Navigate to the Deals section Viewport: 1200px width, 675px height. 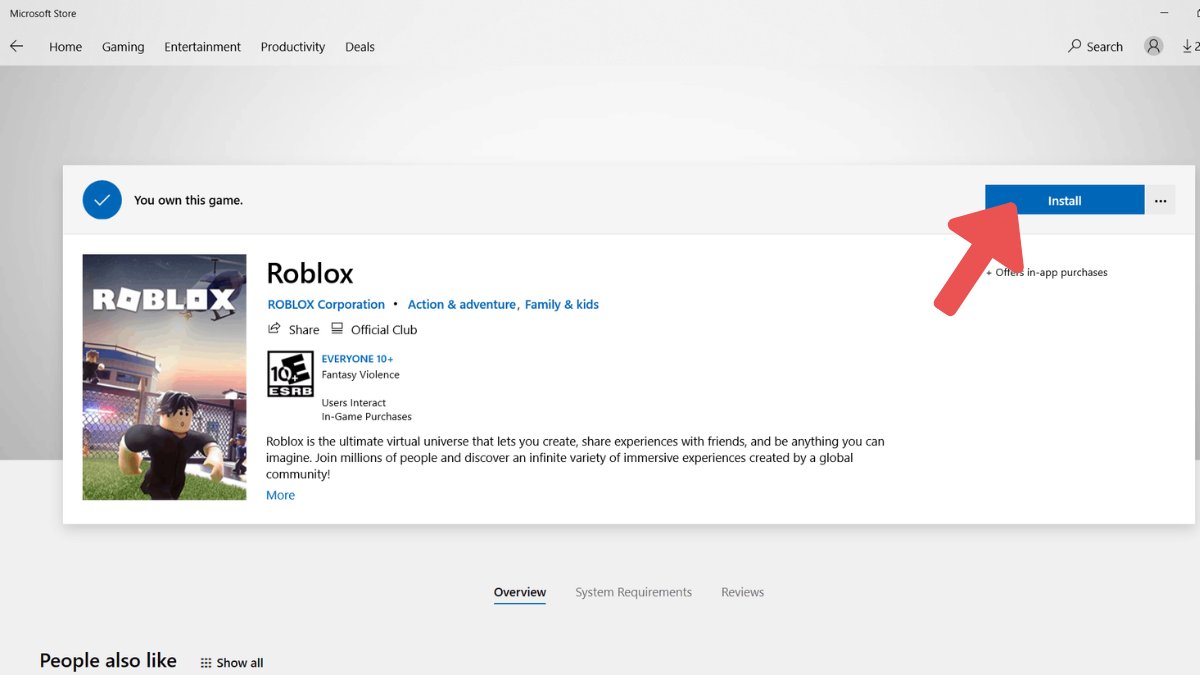click(359, 46)
